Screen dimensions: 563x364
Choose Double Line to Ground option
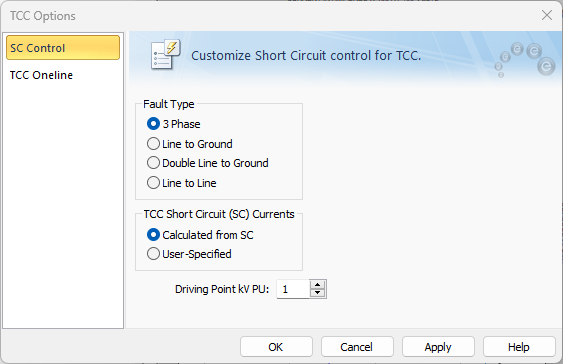tap(208, 163)
